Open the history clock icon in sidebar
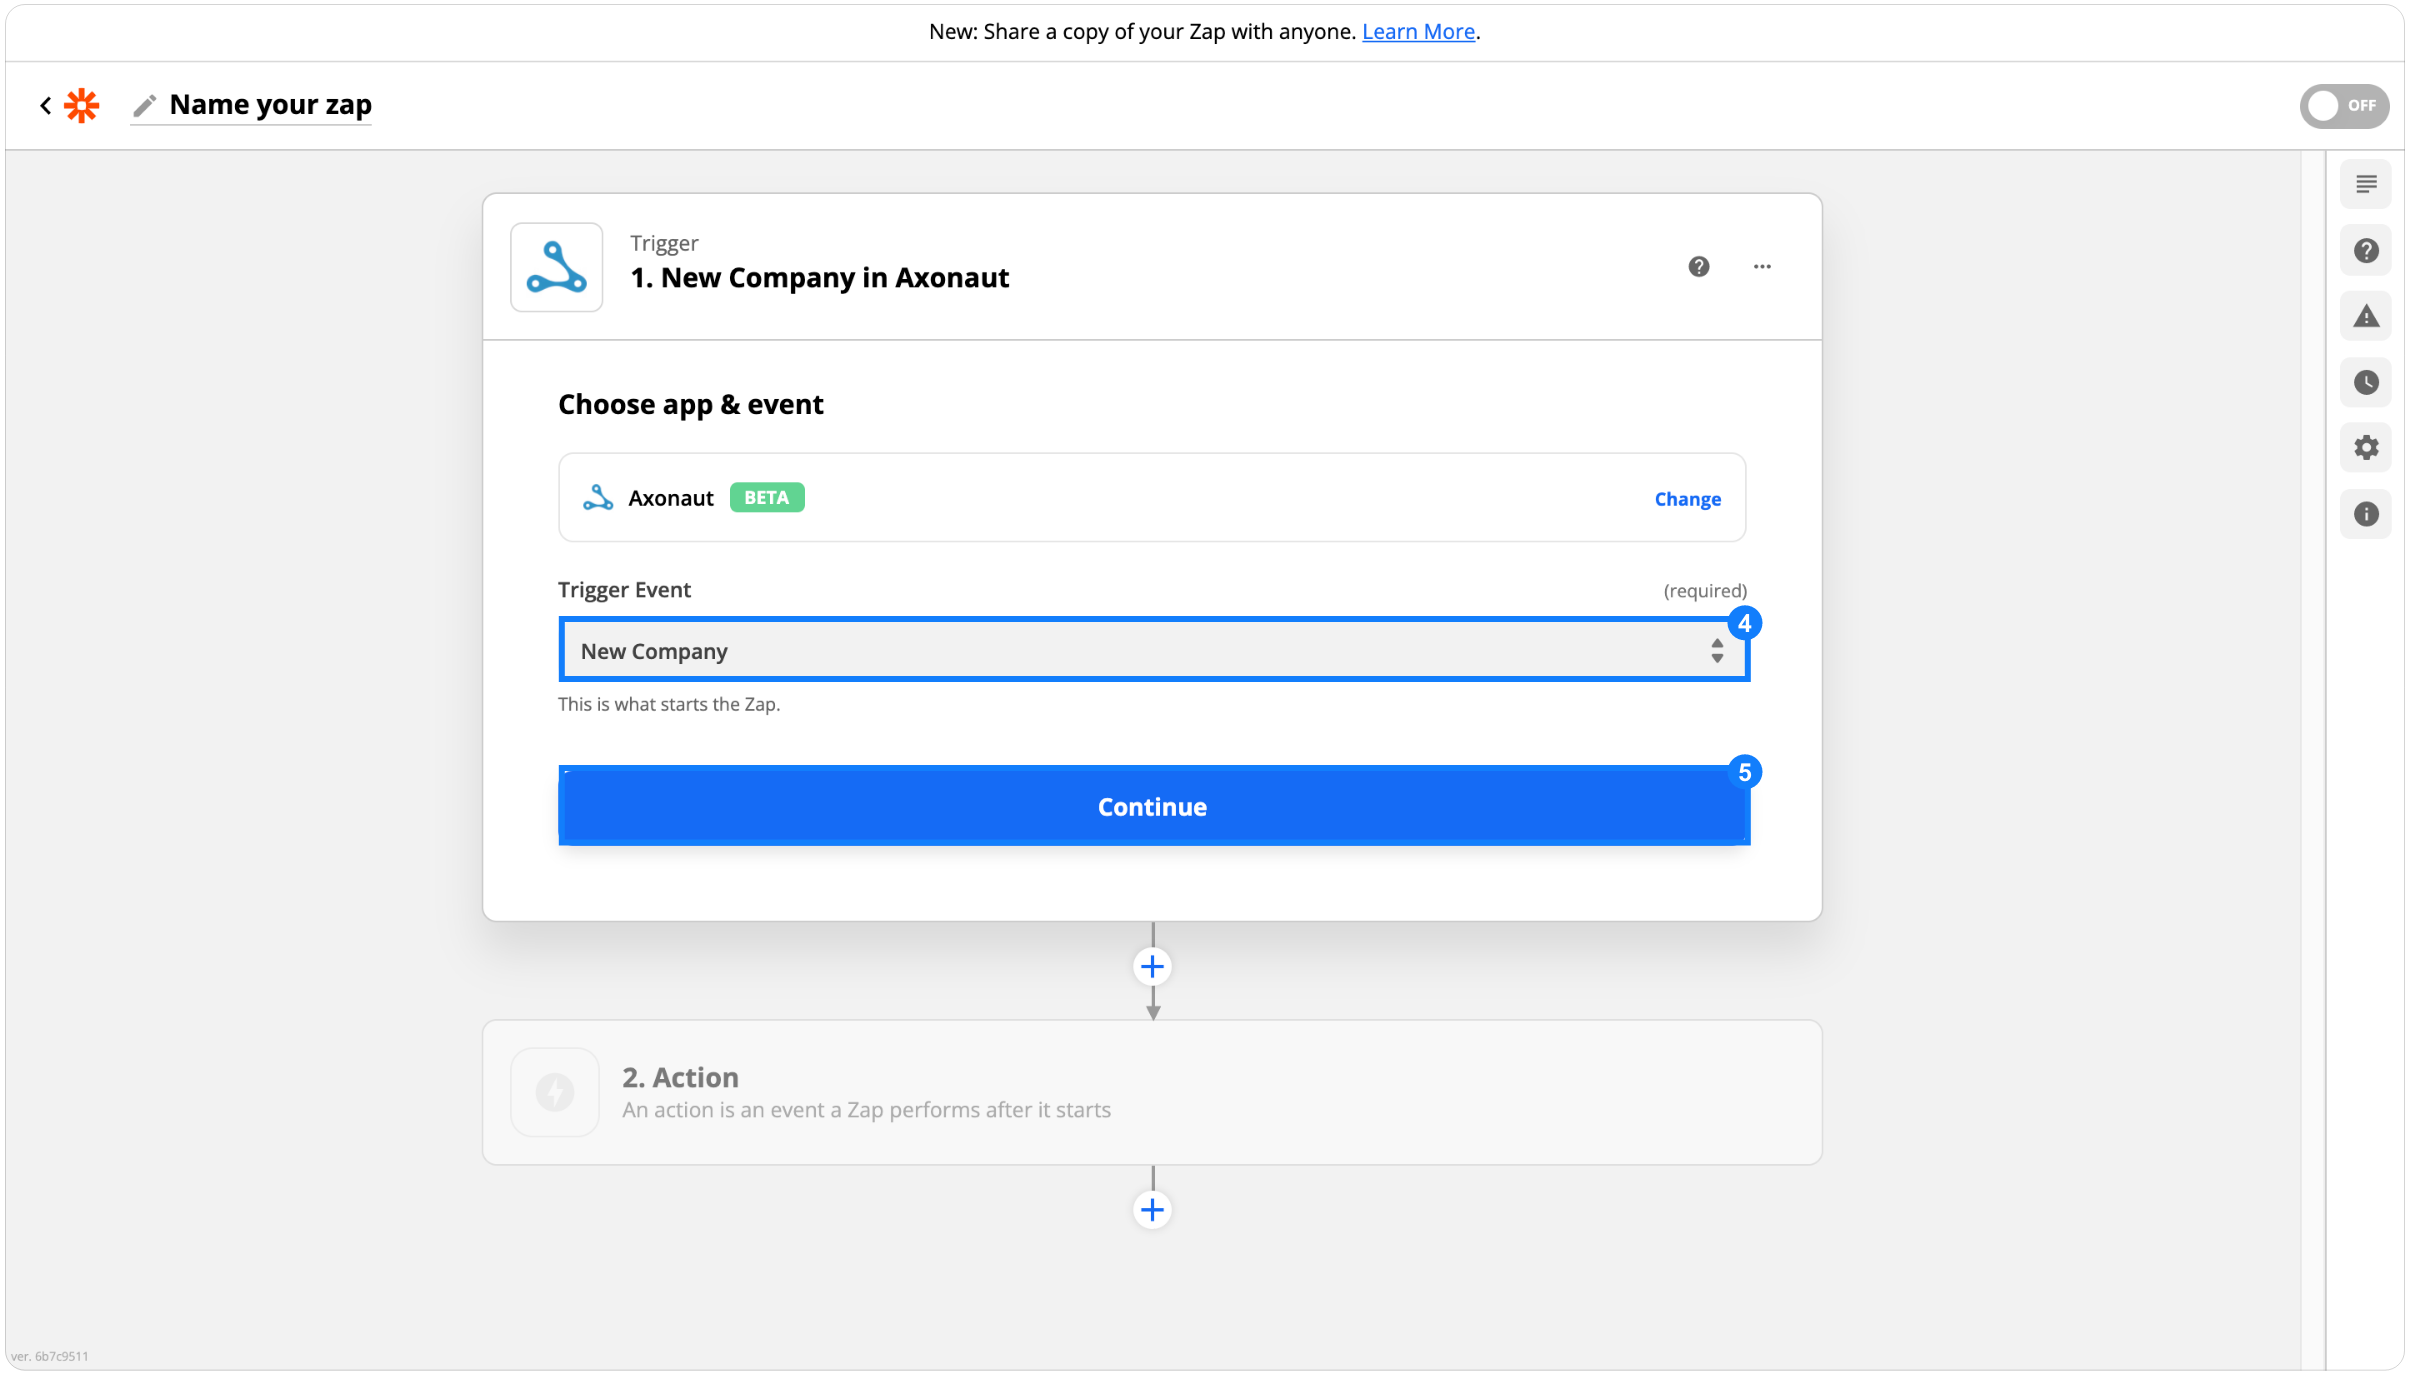Viewport: 2409px width, 1374px height. coord(2365,382)
